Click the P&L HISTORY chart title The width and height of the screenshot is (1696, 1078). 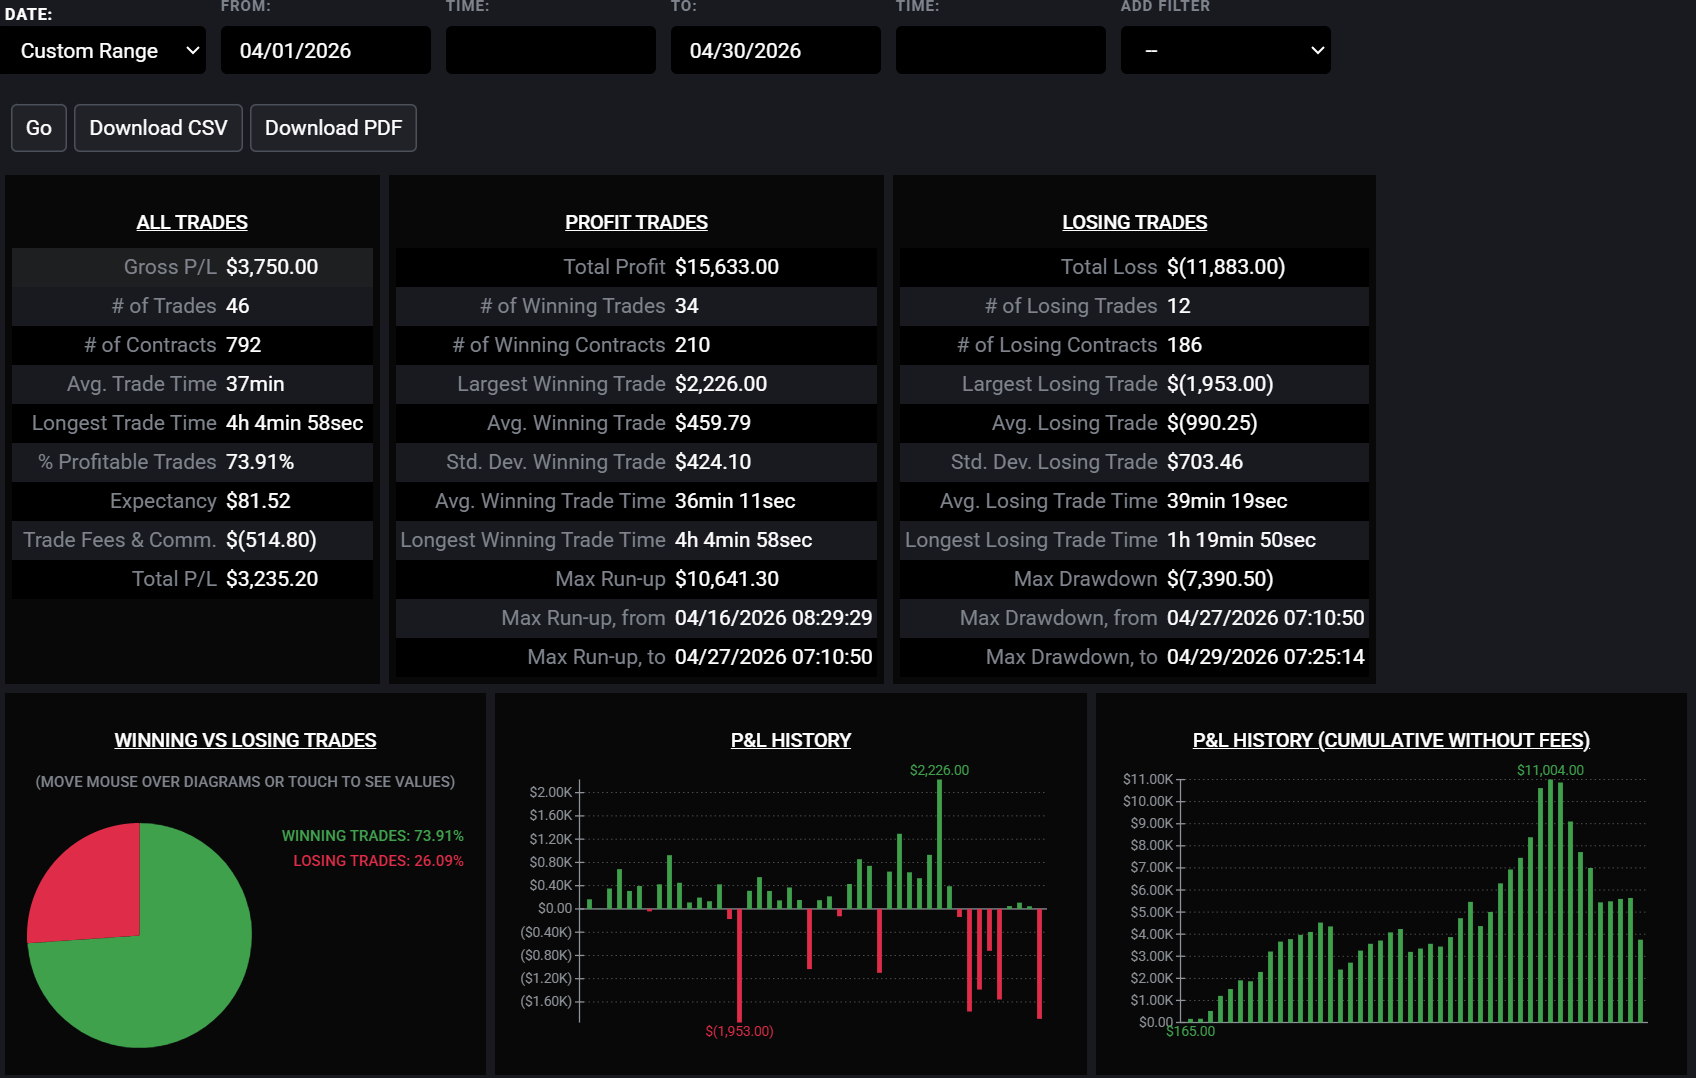point(791,740)
